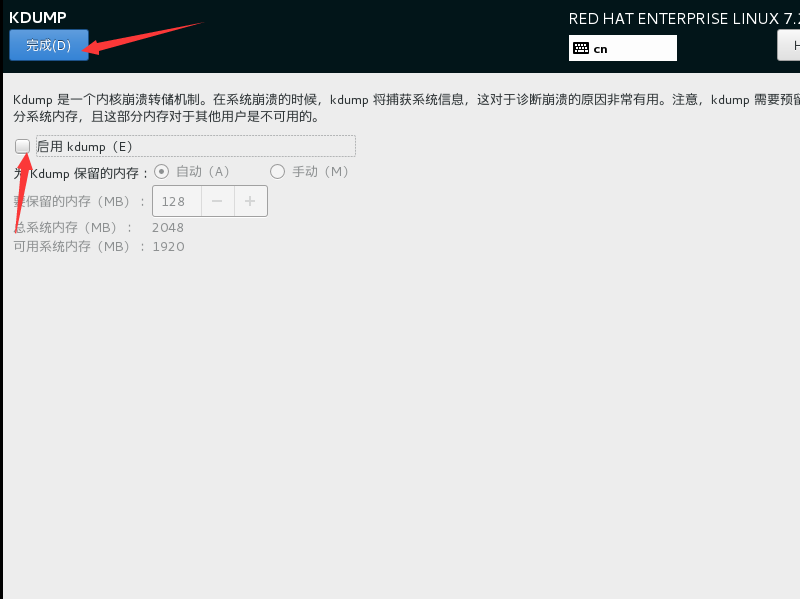Viewport: 800px width, 599px height.
Task: Click the Kdump description paragraph
Action: (x=406, y=108)
